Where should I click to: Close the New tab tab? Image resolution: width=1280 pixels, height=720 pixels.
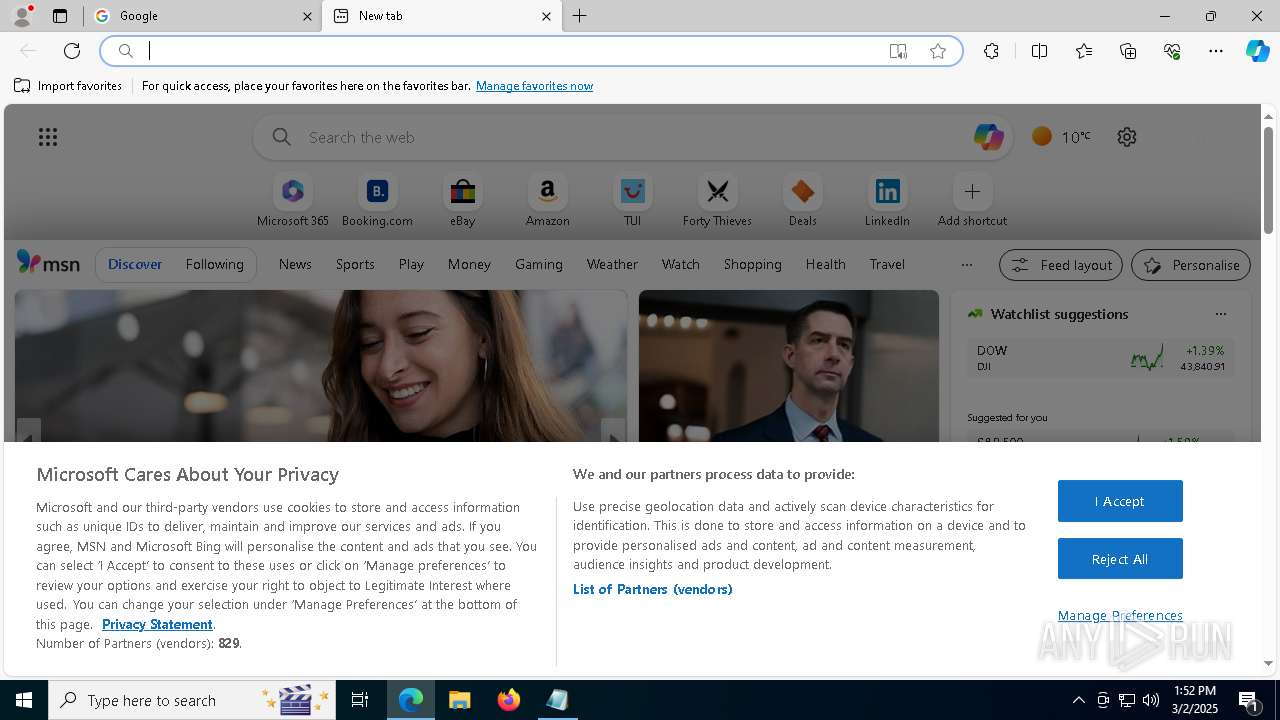[x=546, y=16]
